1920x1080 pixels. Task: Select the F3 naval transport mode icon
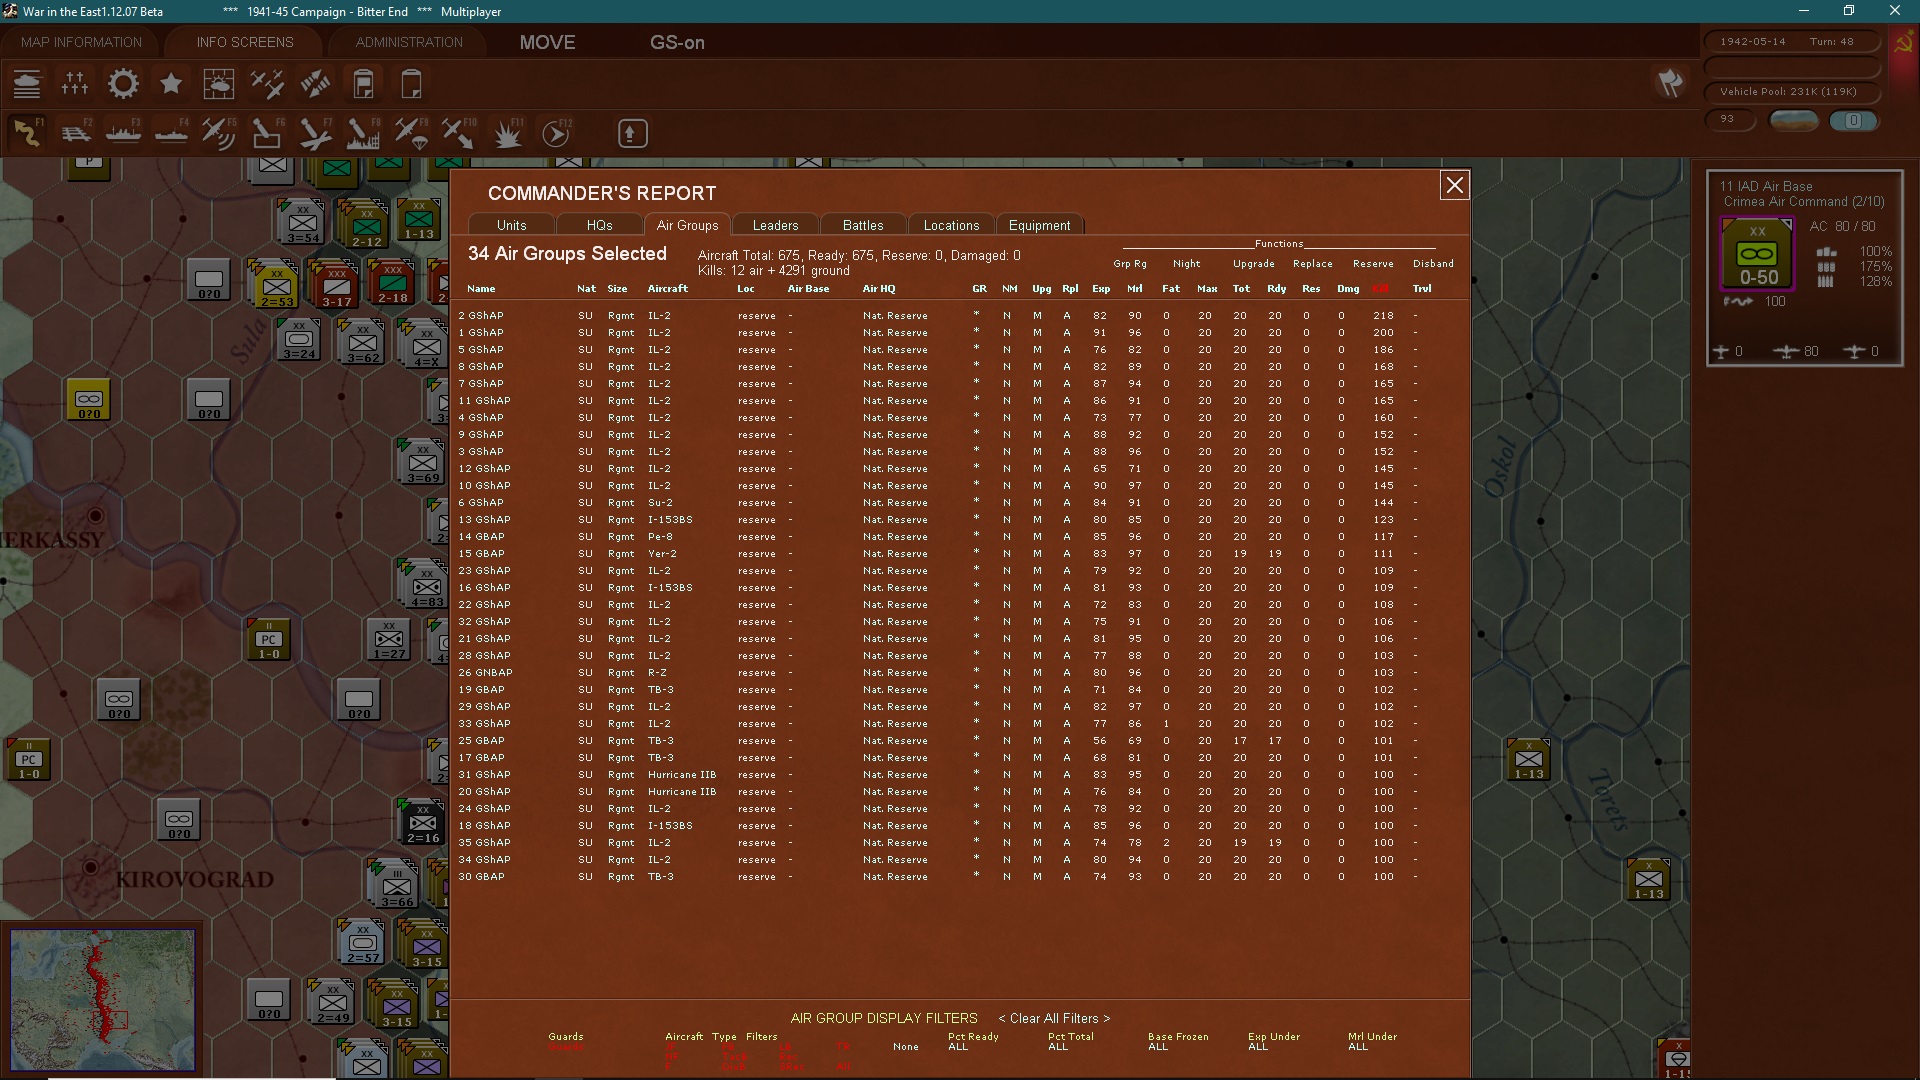[x=124, y=133]
